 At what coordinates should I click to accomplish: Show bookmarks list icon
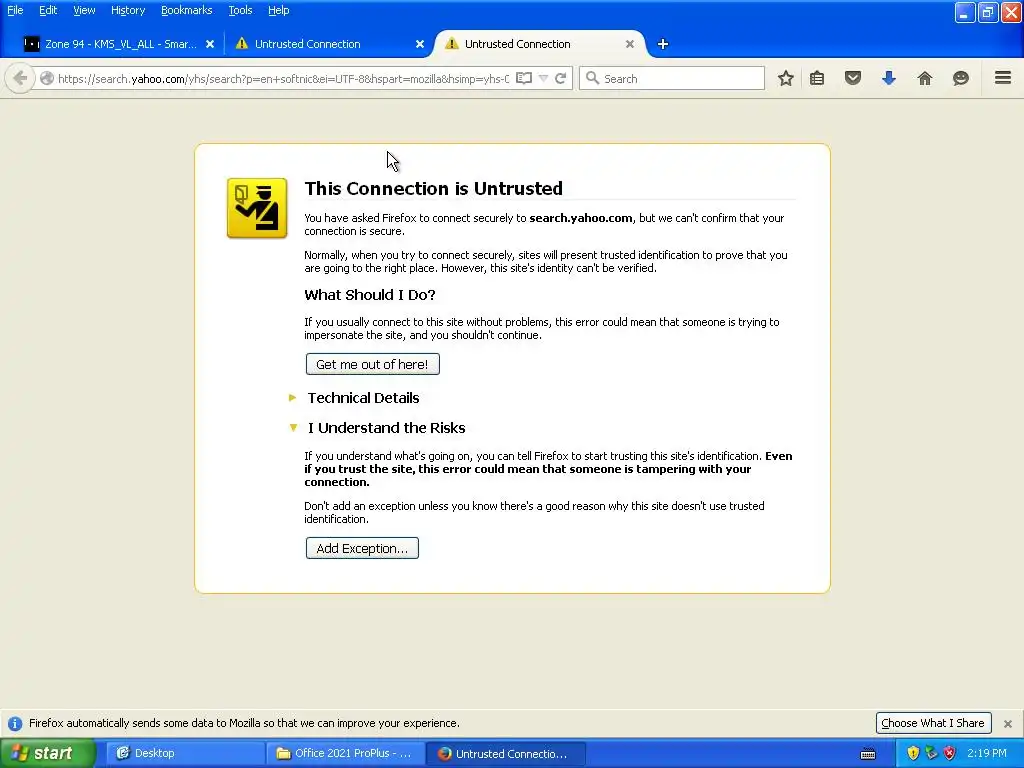817,78
